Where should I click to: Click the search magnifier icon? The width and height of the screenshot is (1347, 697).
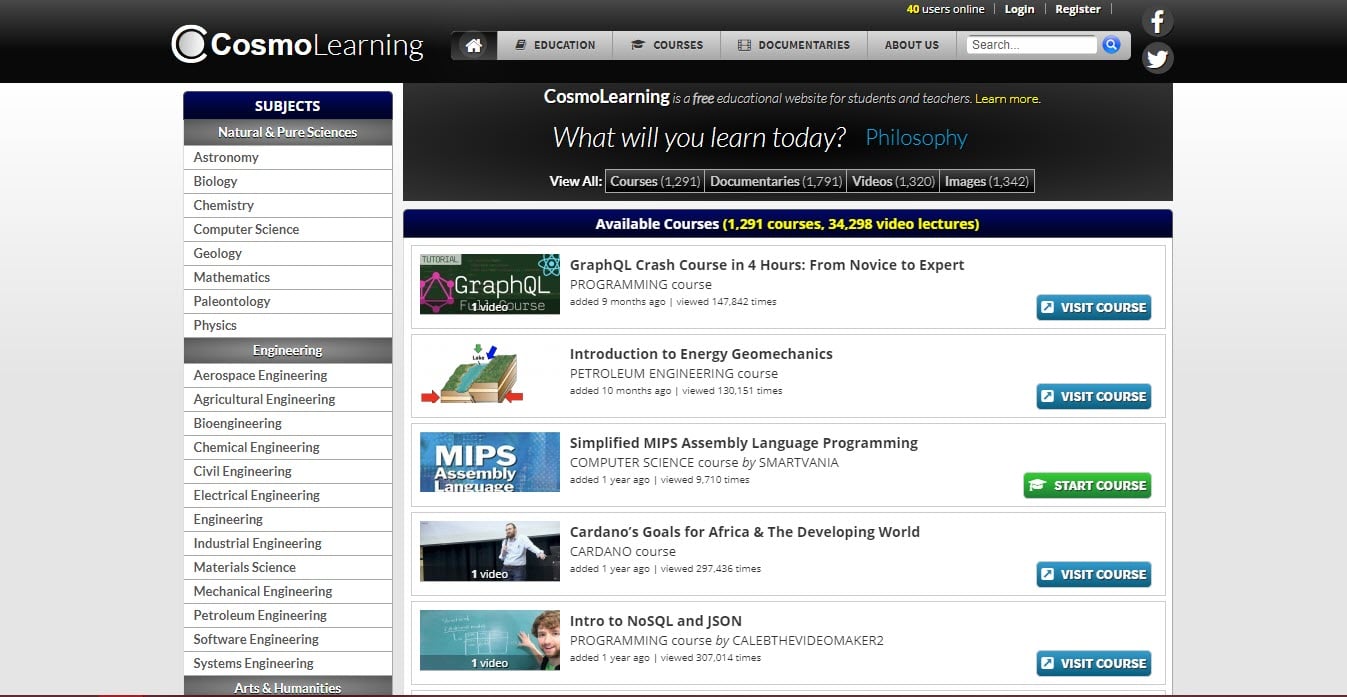click(1111, 45)
